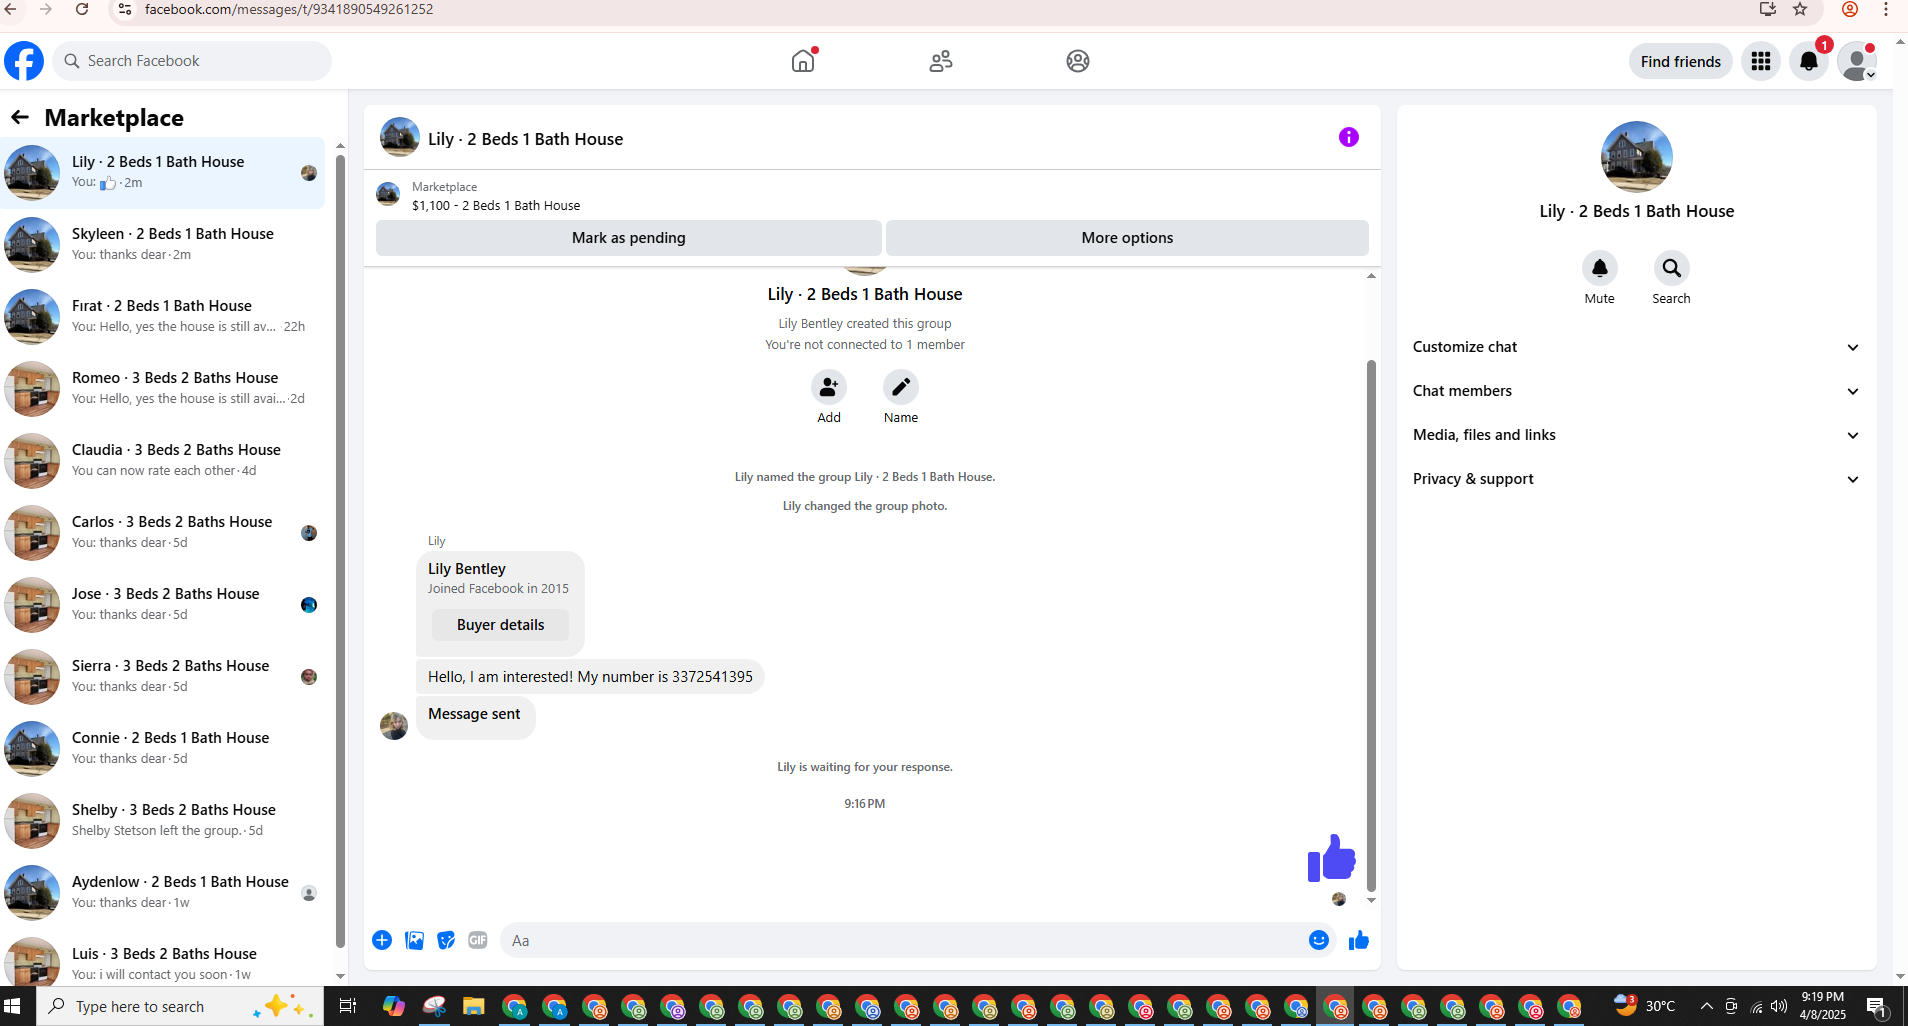Send a thumbs-up like
This screenshot has height=1026, width=1908.
coord(1358,940)
